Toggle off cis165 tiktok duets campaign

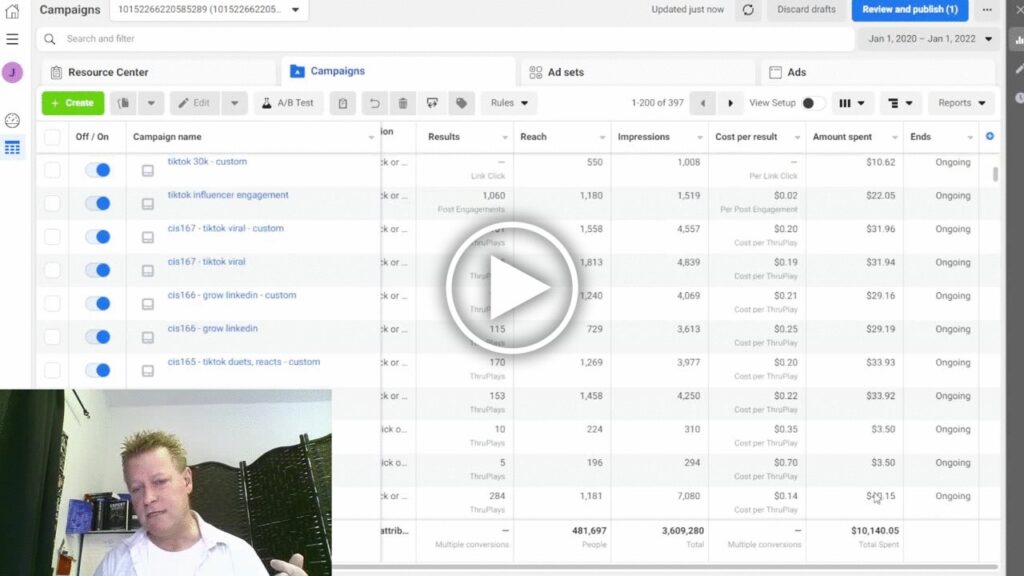pos(98,370)
